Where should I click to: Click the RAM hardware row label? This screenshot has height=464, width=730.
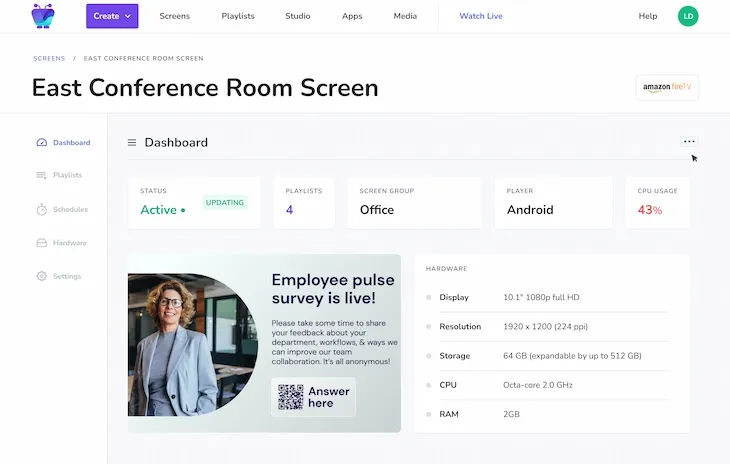click(x=449, y=414)
